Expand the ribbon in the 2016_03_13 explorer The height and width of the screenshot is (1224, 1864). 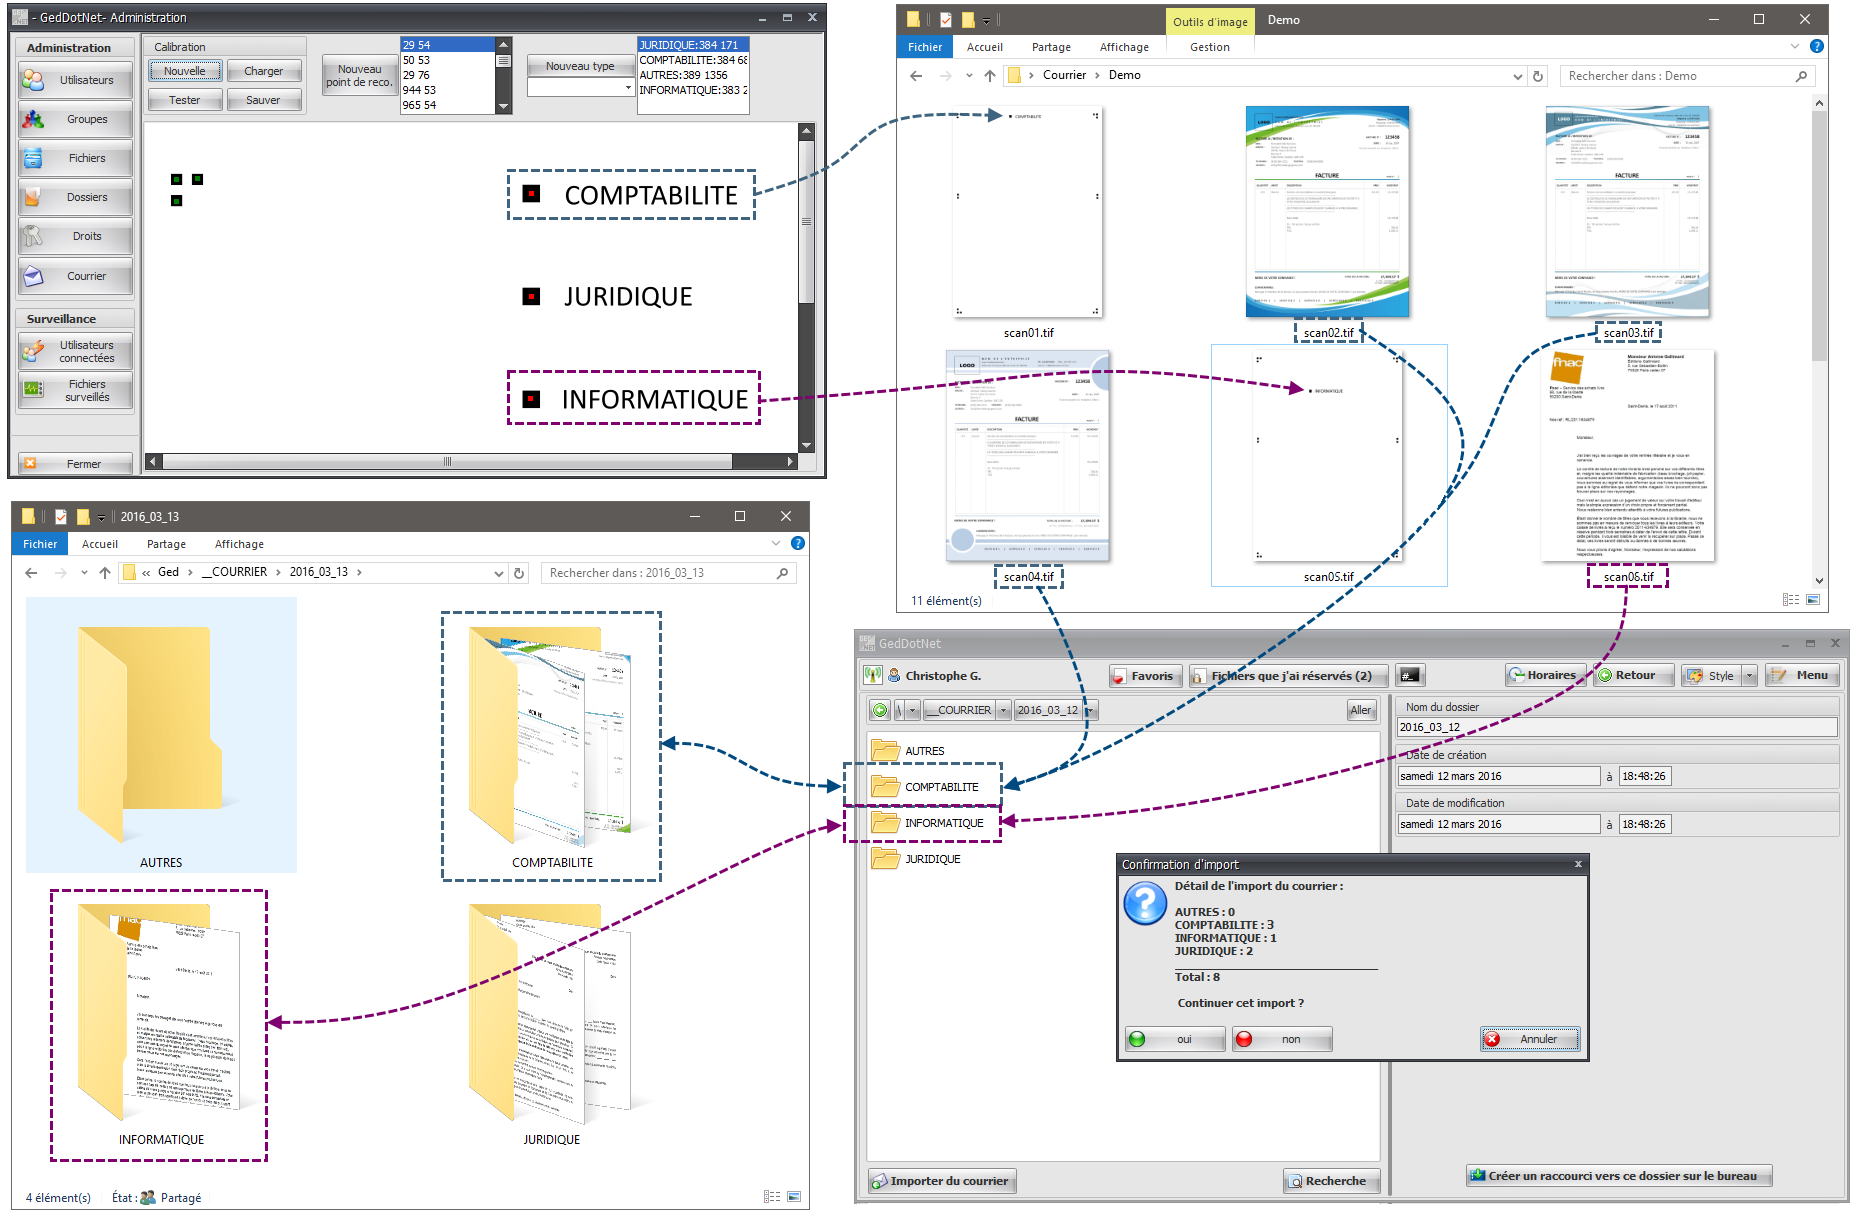[x=776, y=543]
